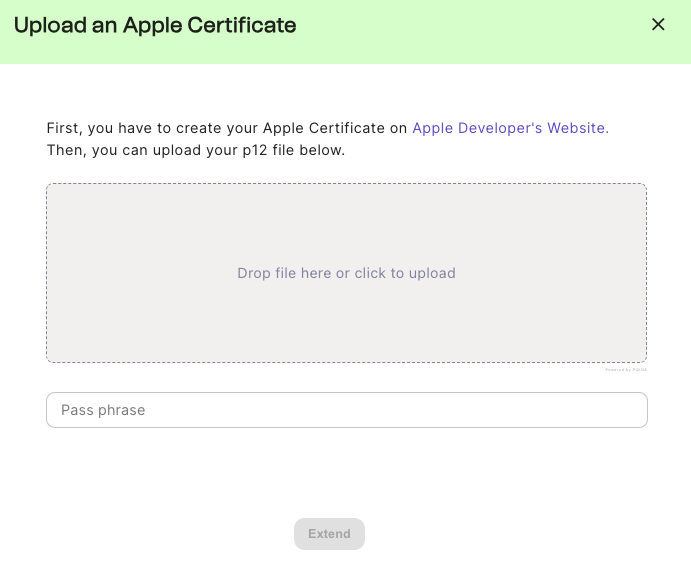The image size is (691, 575).
Task: Click the X in the header corner
Action: click(x=658, y=25)
